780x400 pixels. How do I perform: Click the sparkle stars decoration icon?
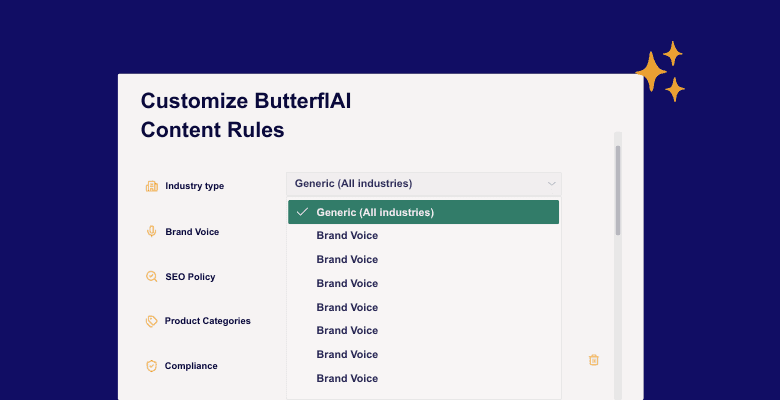click(x=661, y=71)
